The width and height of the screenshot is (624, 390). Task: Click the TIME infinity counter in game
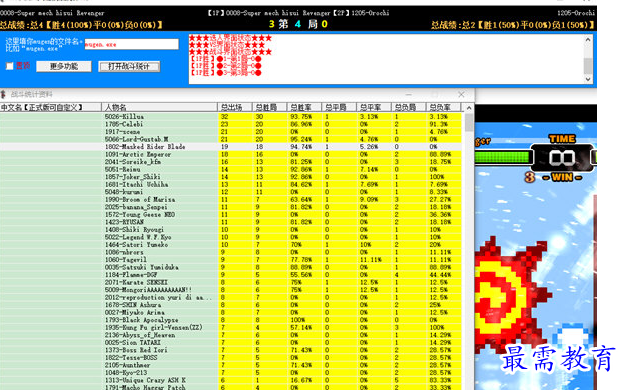click(562, 158)
